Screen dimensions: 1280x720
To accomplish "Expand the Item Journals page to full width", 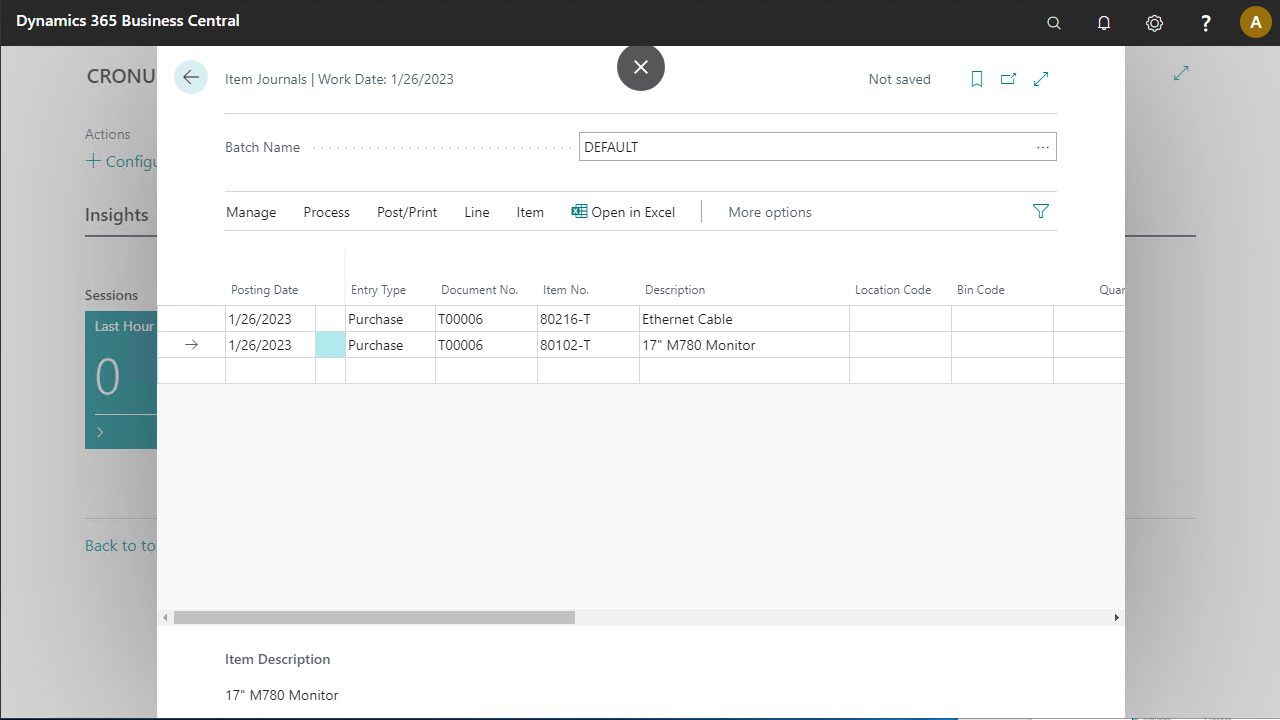I will coord(1041,79).
